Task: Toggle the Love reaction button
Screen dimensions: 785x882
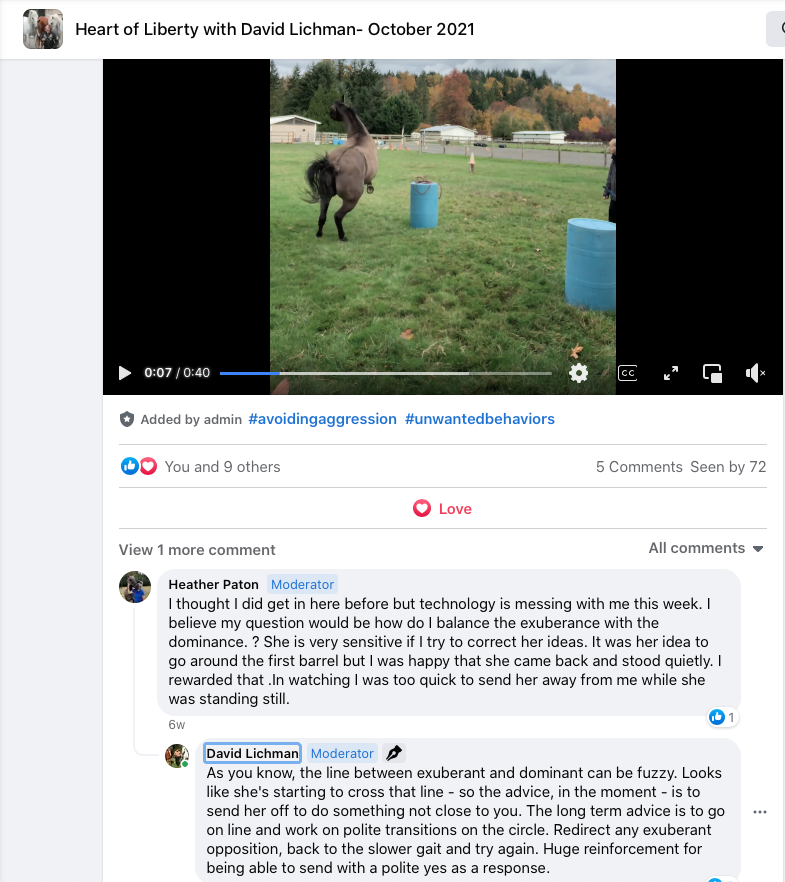Action: tap(443, 508)
